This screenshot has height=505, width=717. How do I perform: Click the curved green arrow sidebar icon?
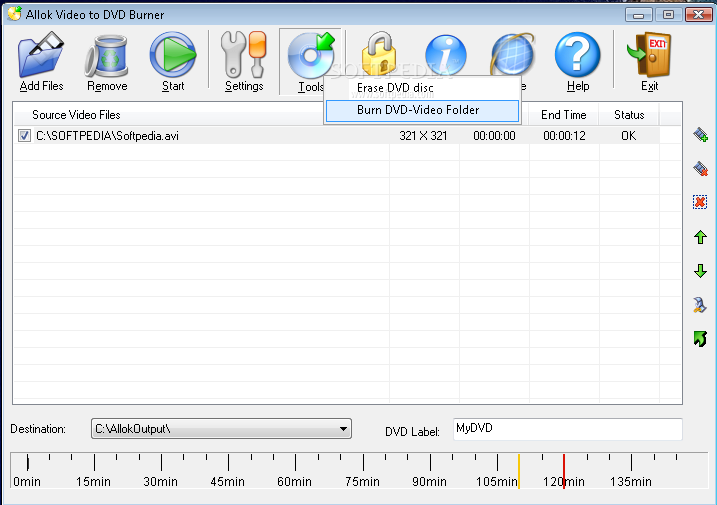click(x=700, y=338)
